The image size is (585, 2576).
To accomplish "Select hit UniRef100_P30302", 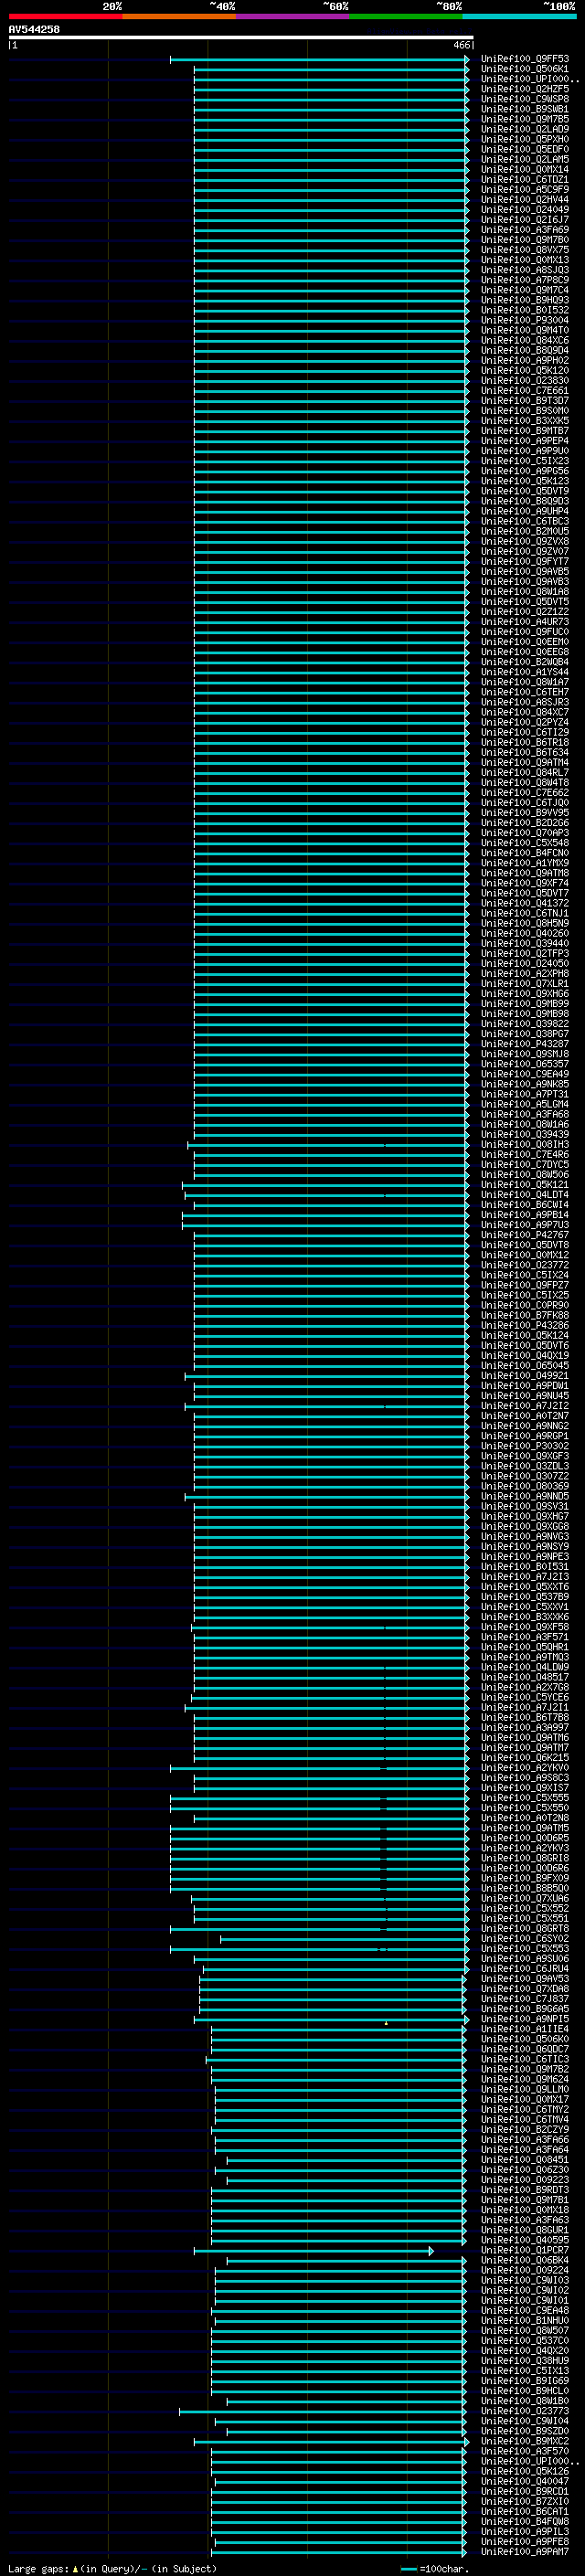I will coord(524,1446).
